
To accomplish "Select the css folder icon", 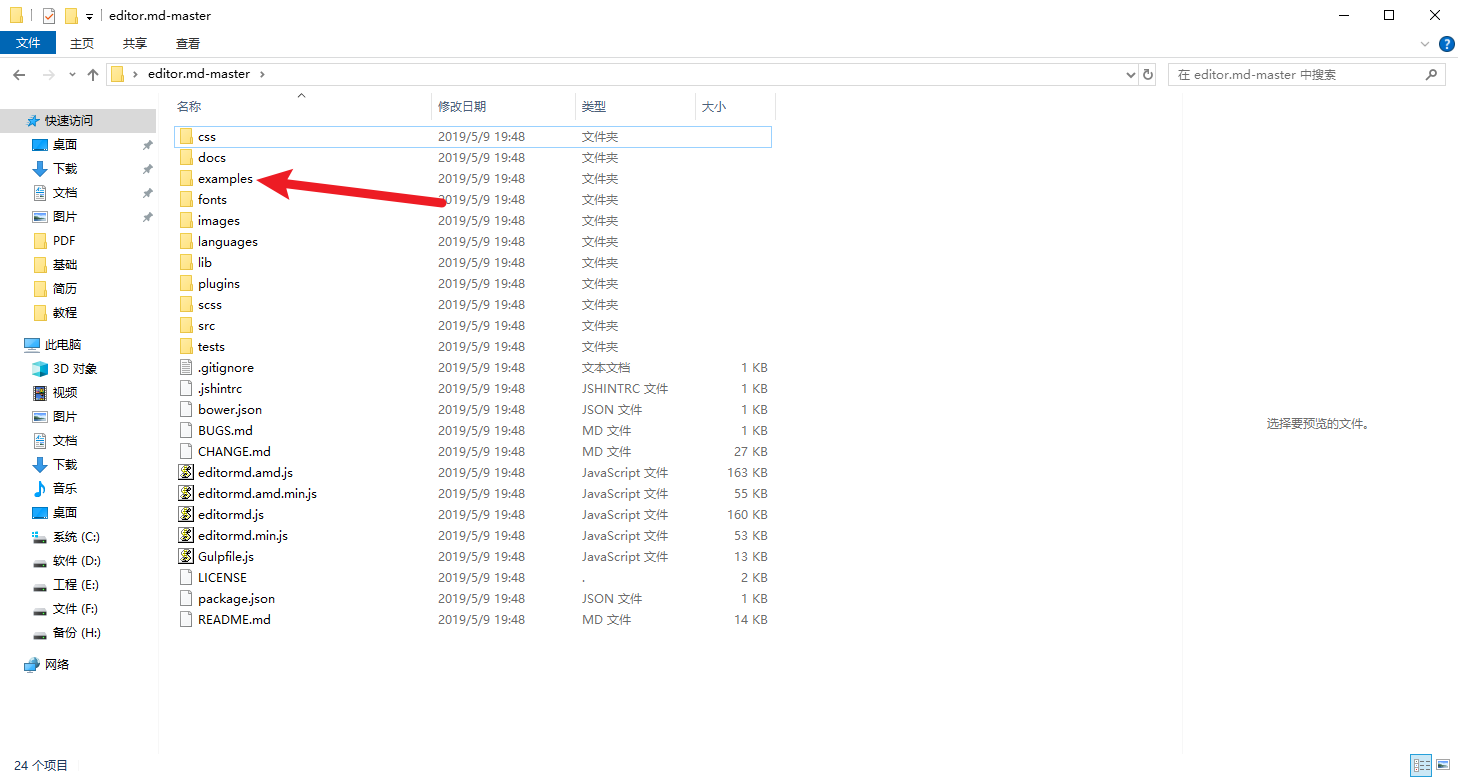I will click(186, 136).
